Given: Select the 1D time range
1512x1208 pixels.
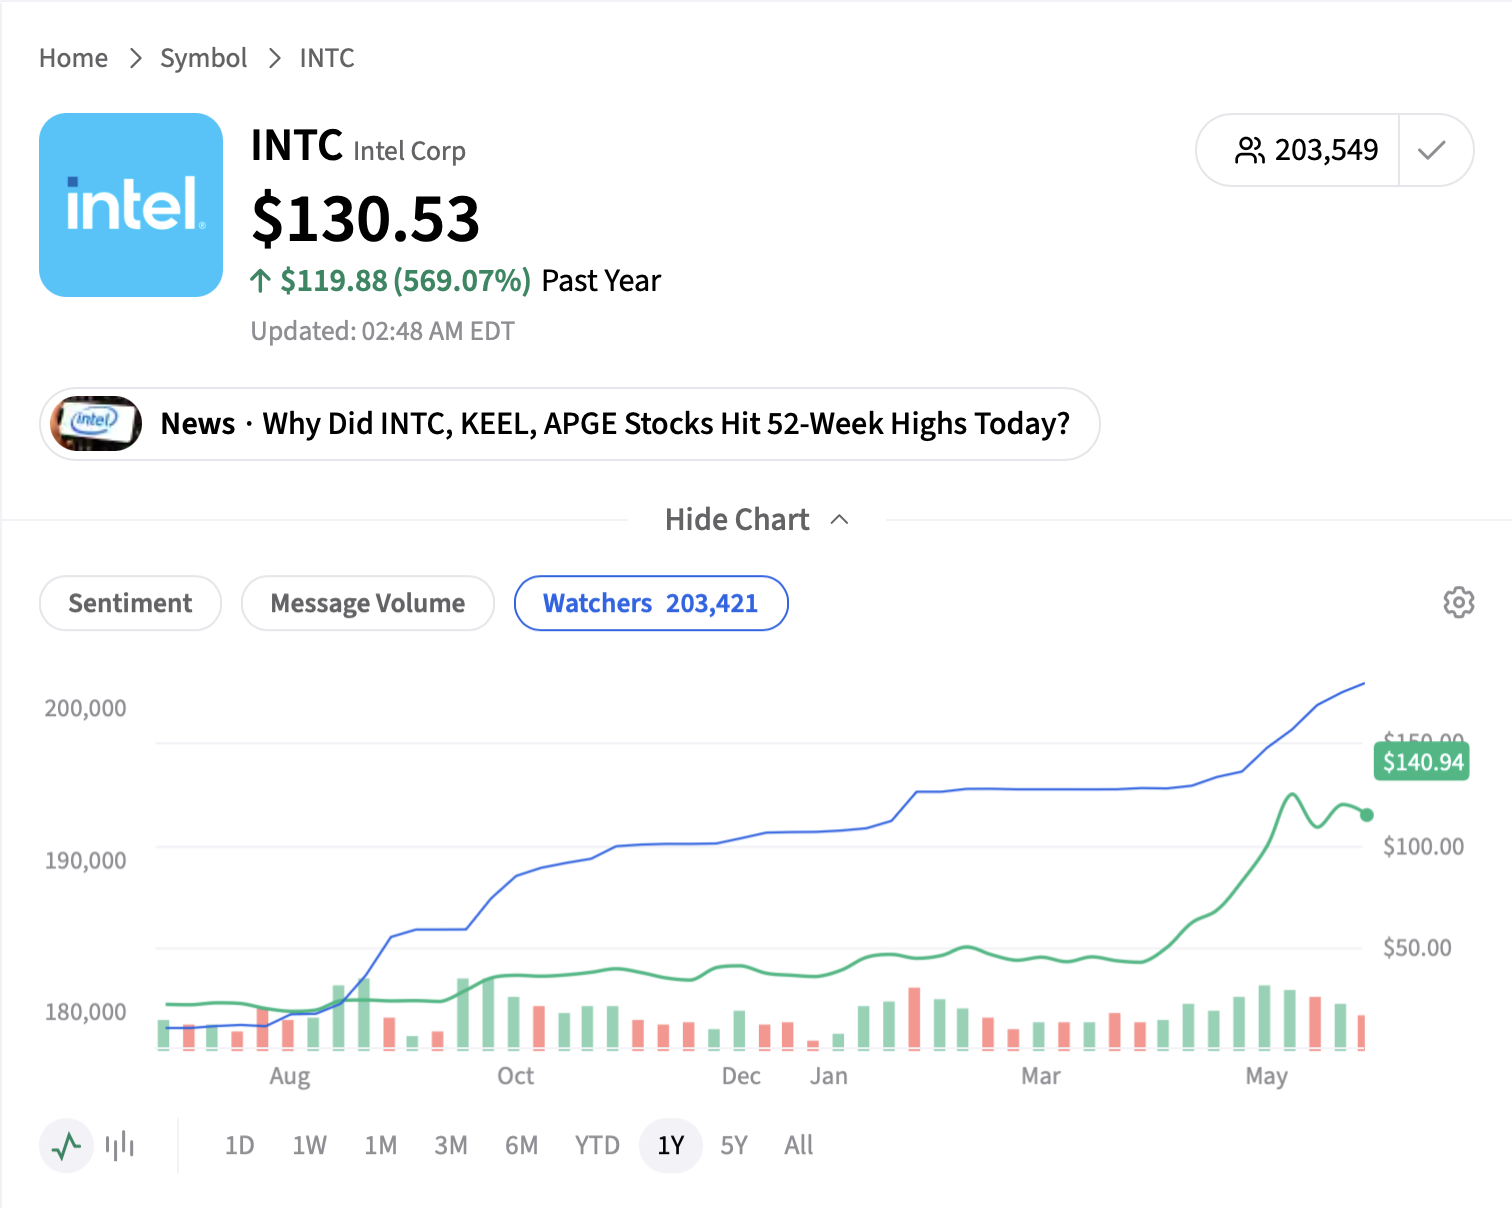Looking at the screenshot, I should pos(239,1145).
